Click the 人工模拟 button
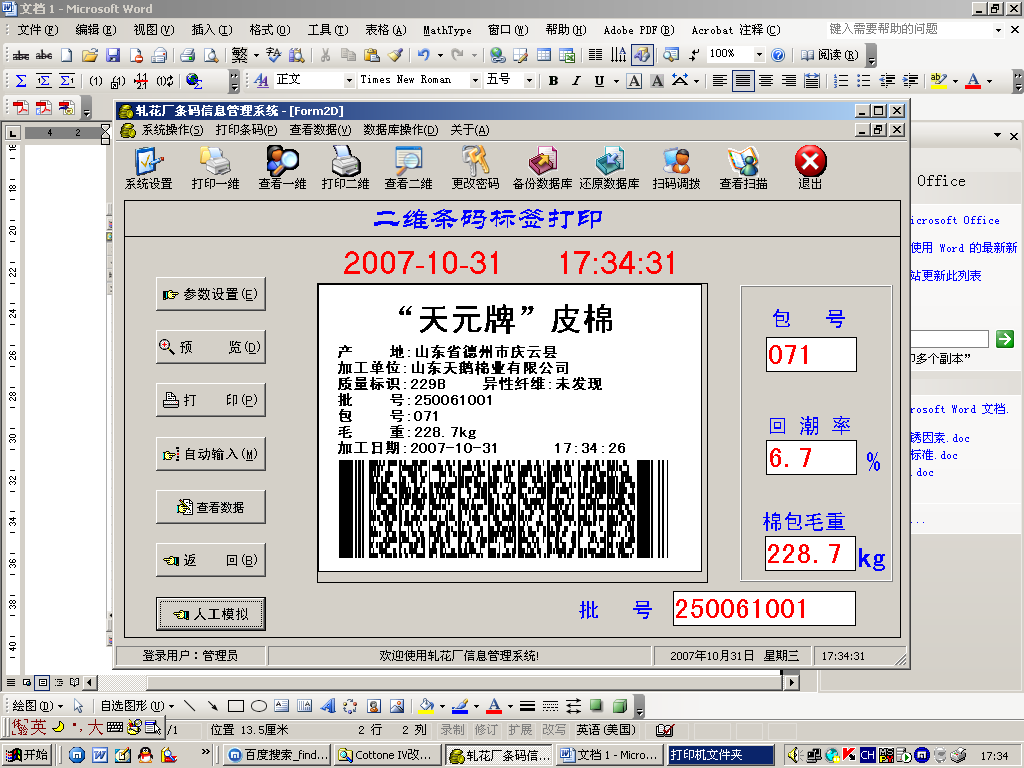Image resolution: width=1024 pixels, height=768 pixels. point(210,614)
